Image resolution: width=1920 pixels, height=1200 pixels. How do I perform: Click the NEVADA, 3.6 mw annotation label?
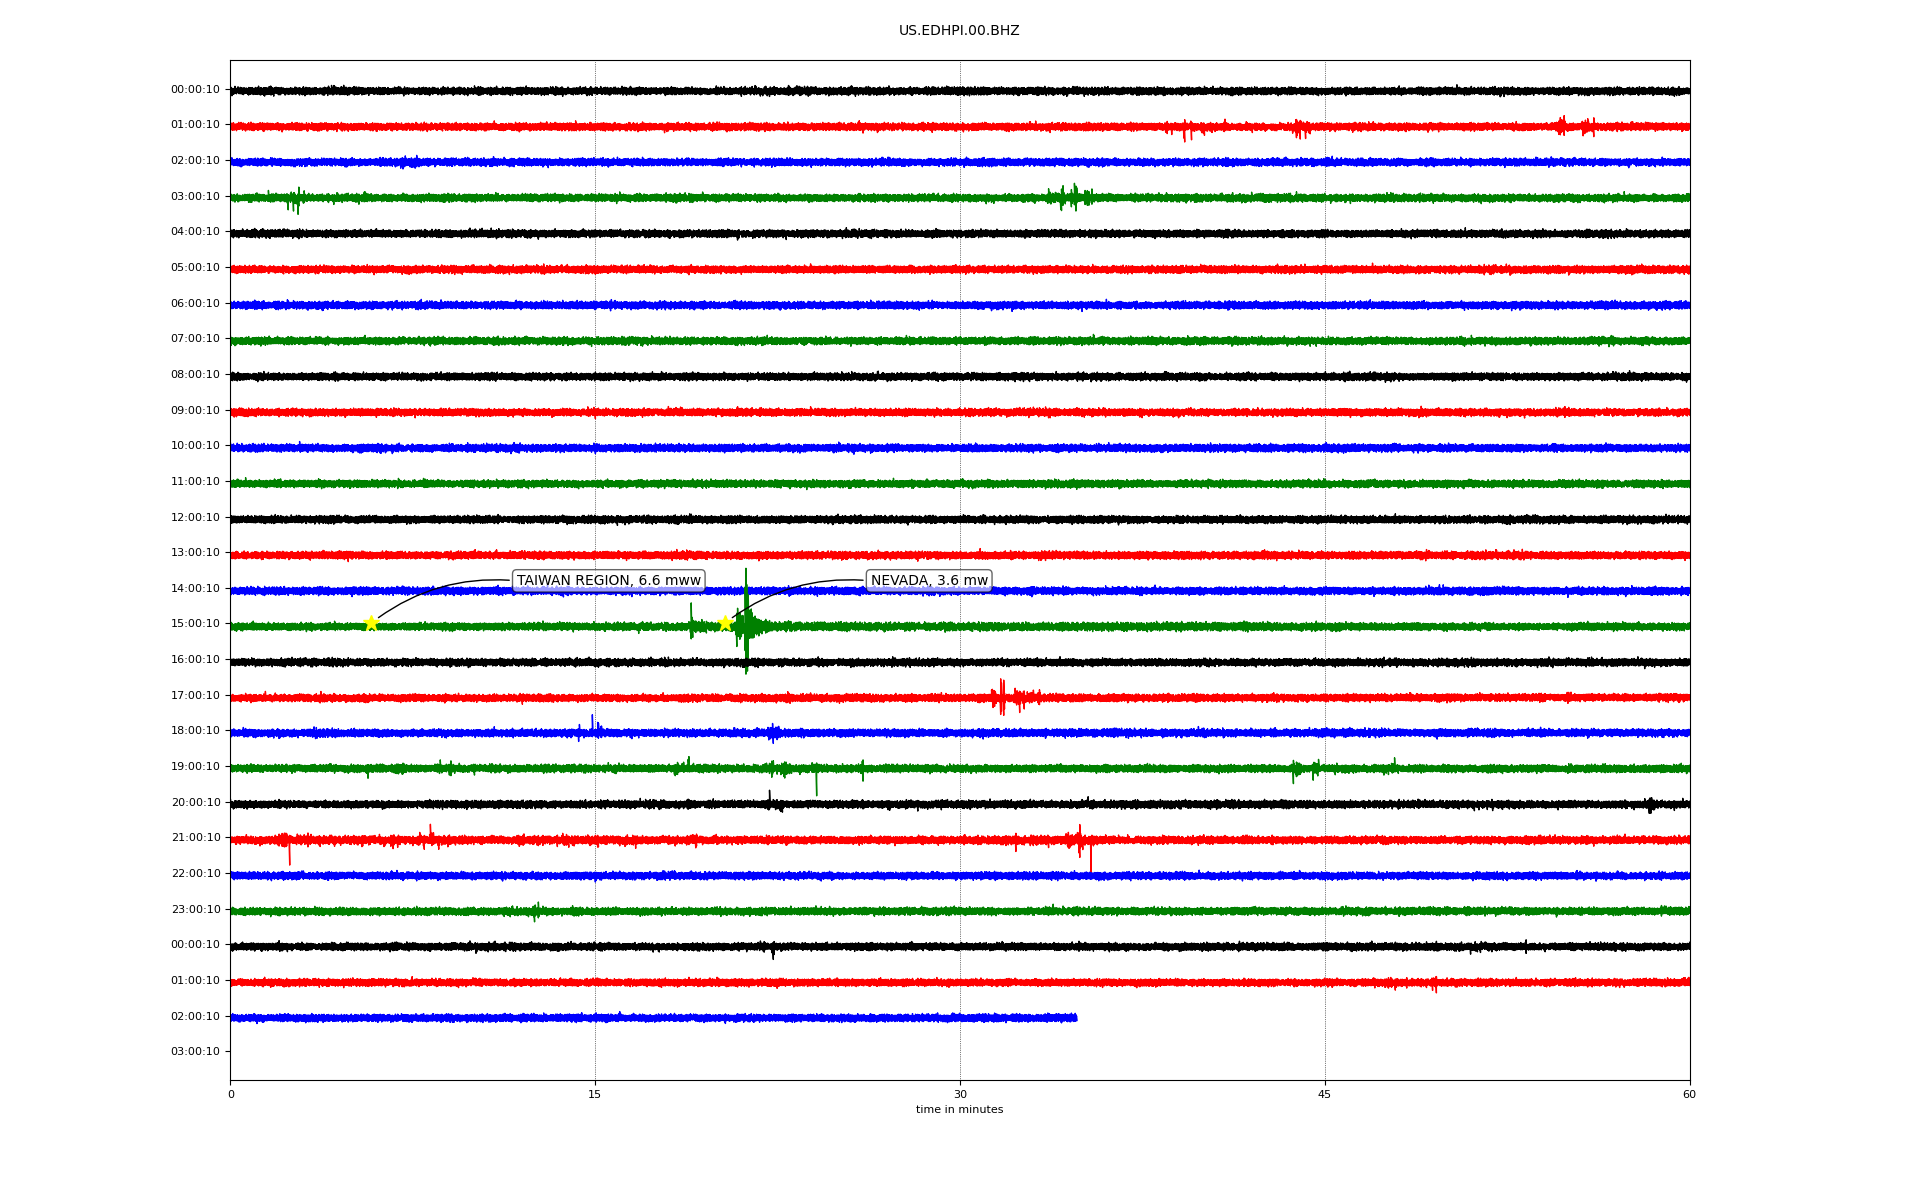(928, 581)
